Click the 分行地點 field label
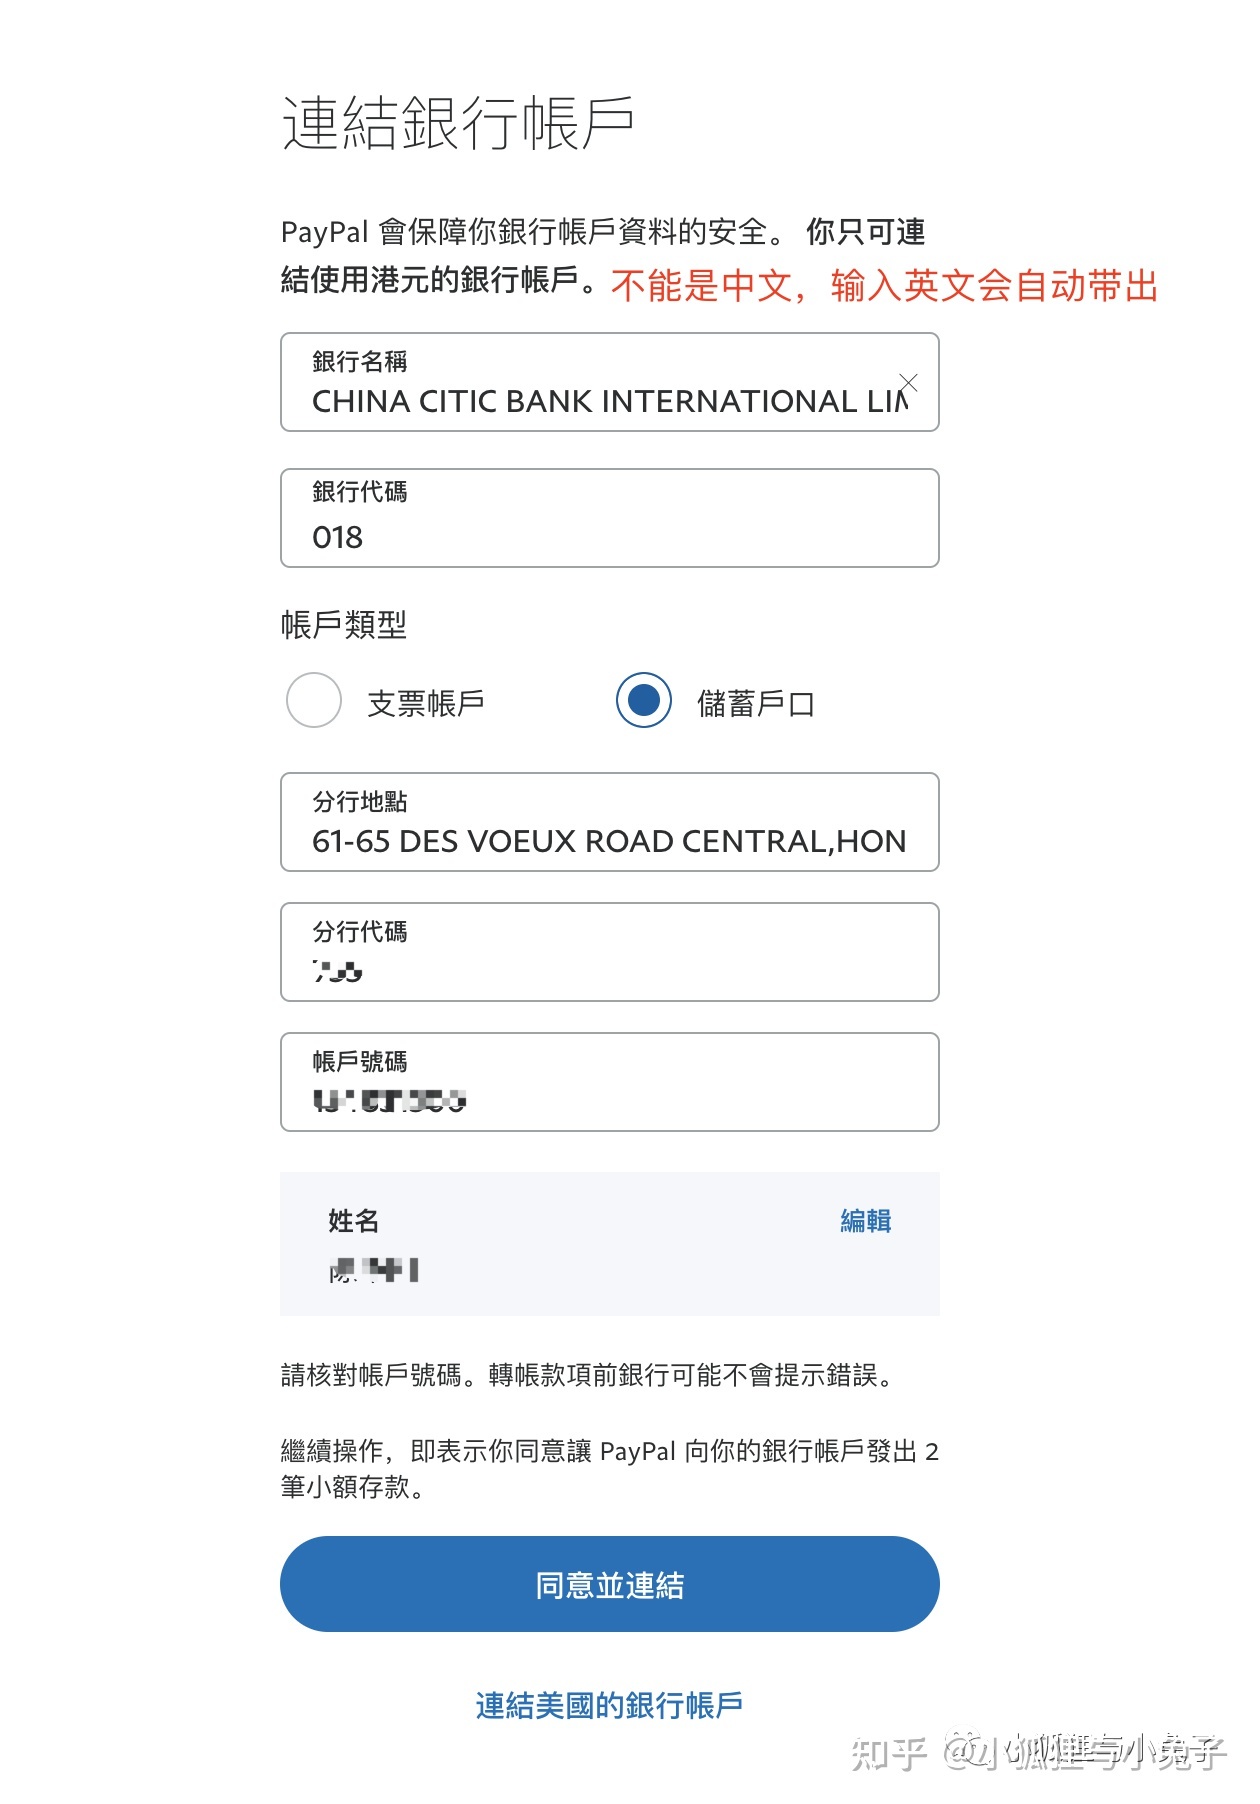 click(360, 801)
